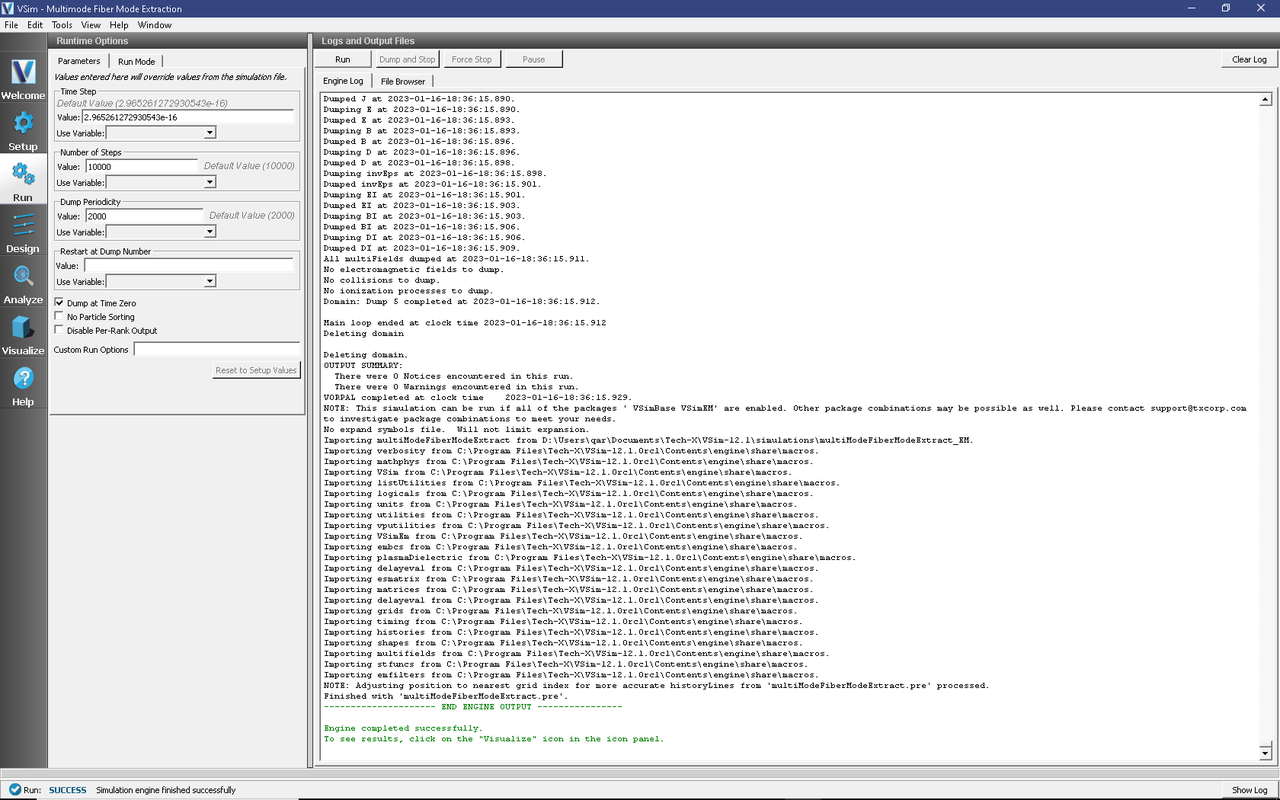The image size is (1280, 800).
Task: Open the Tools menu
Action: click(61, 25)
